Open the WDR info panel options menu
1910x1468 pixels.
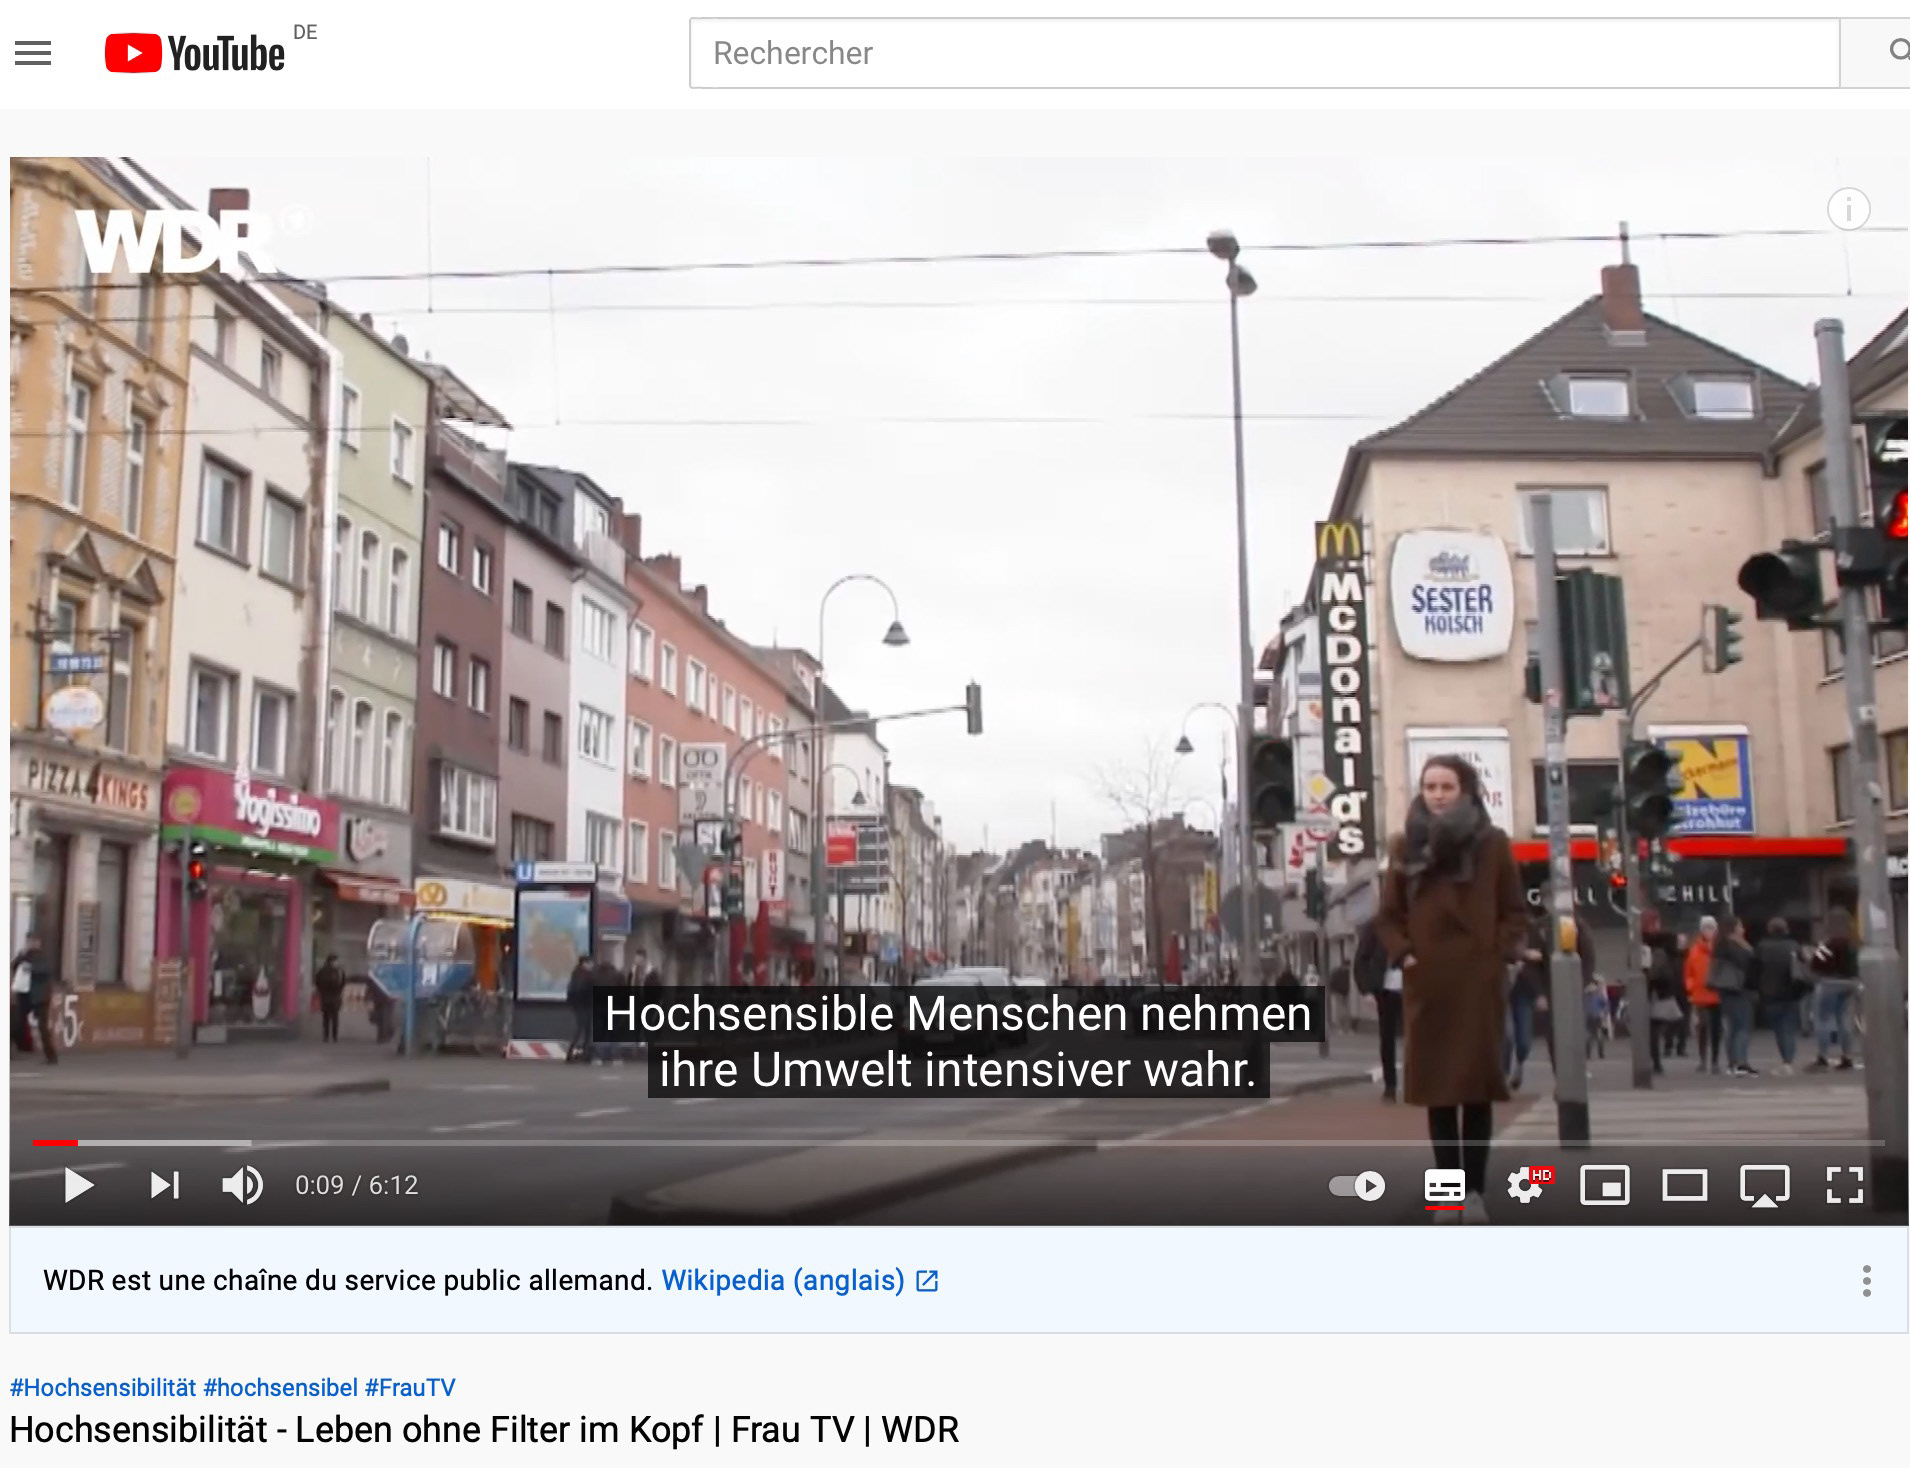coord(1866,1281)
